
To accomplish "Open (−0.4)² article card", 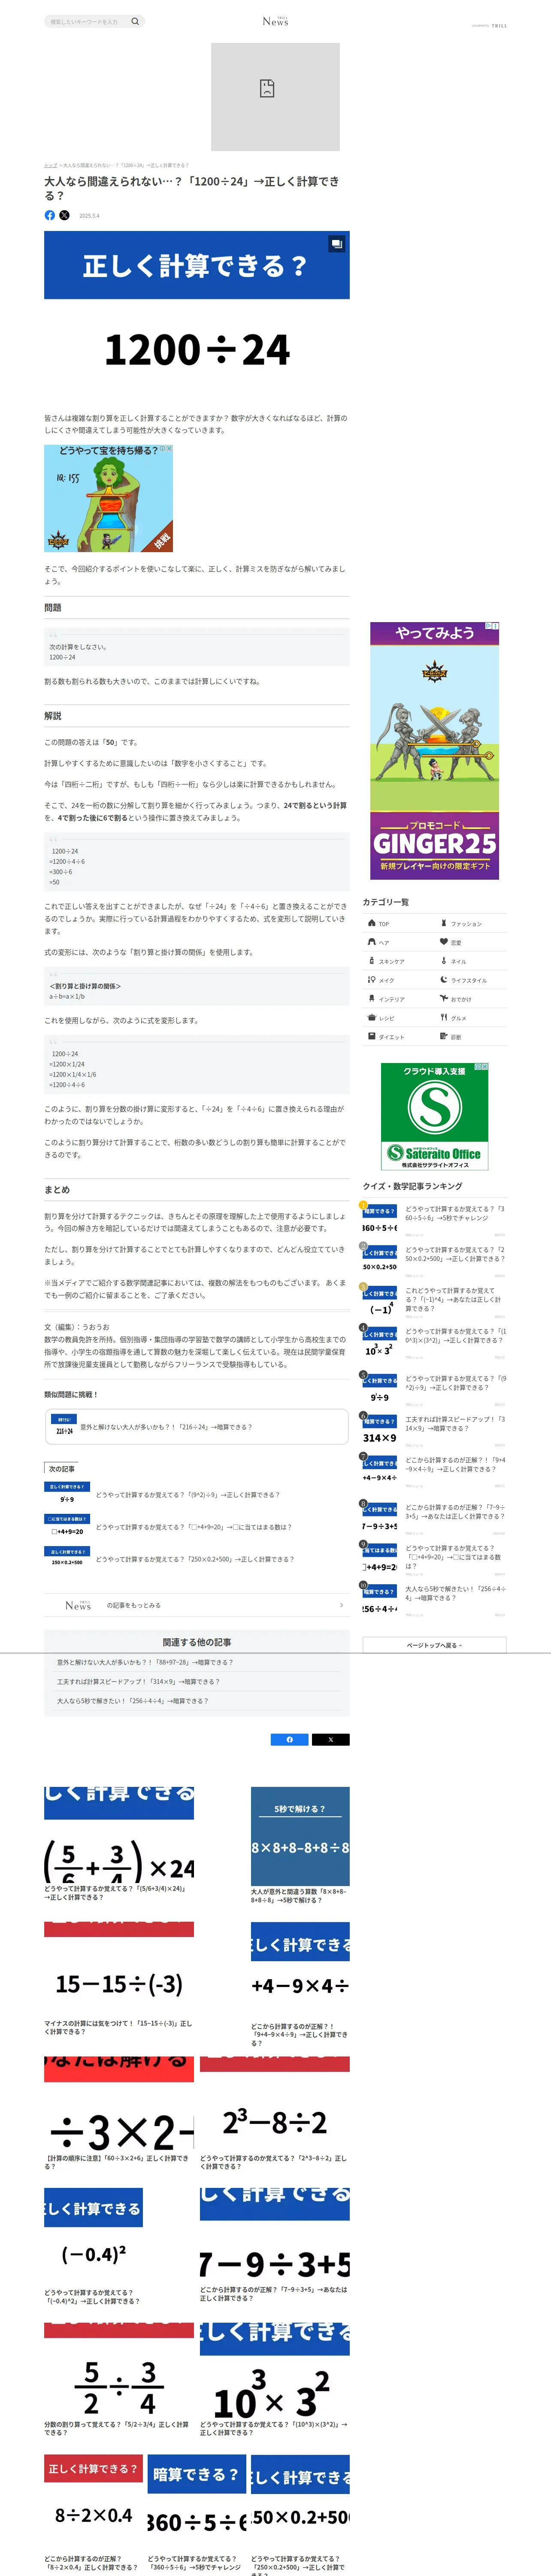I will coord(93,2248).
